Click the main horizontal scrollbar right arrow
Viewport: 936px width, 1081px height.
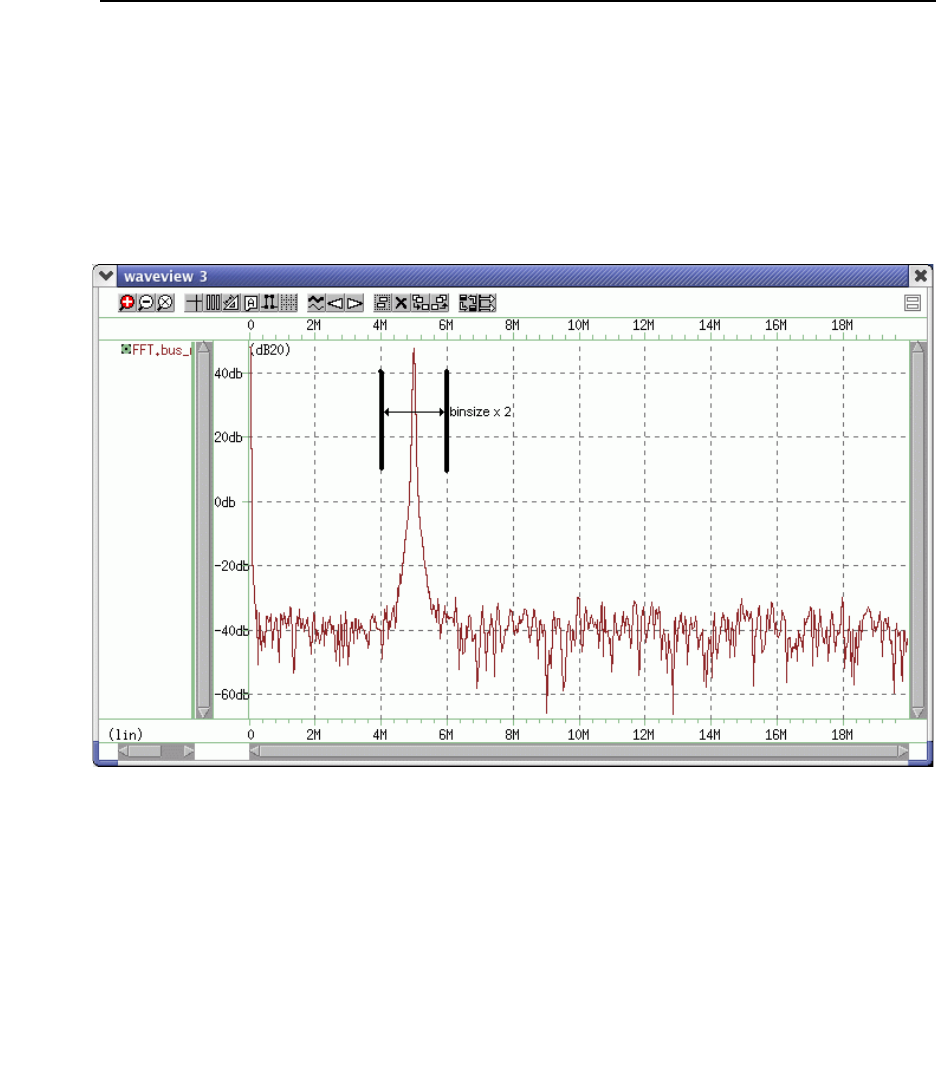pos(902,751)
